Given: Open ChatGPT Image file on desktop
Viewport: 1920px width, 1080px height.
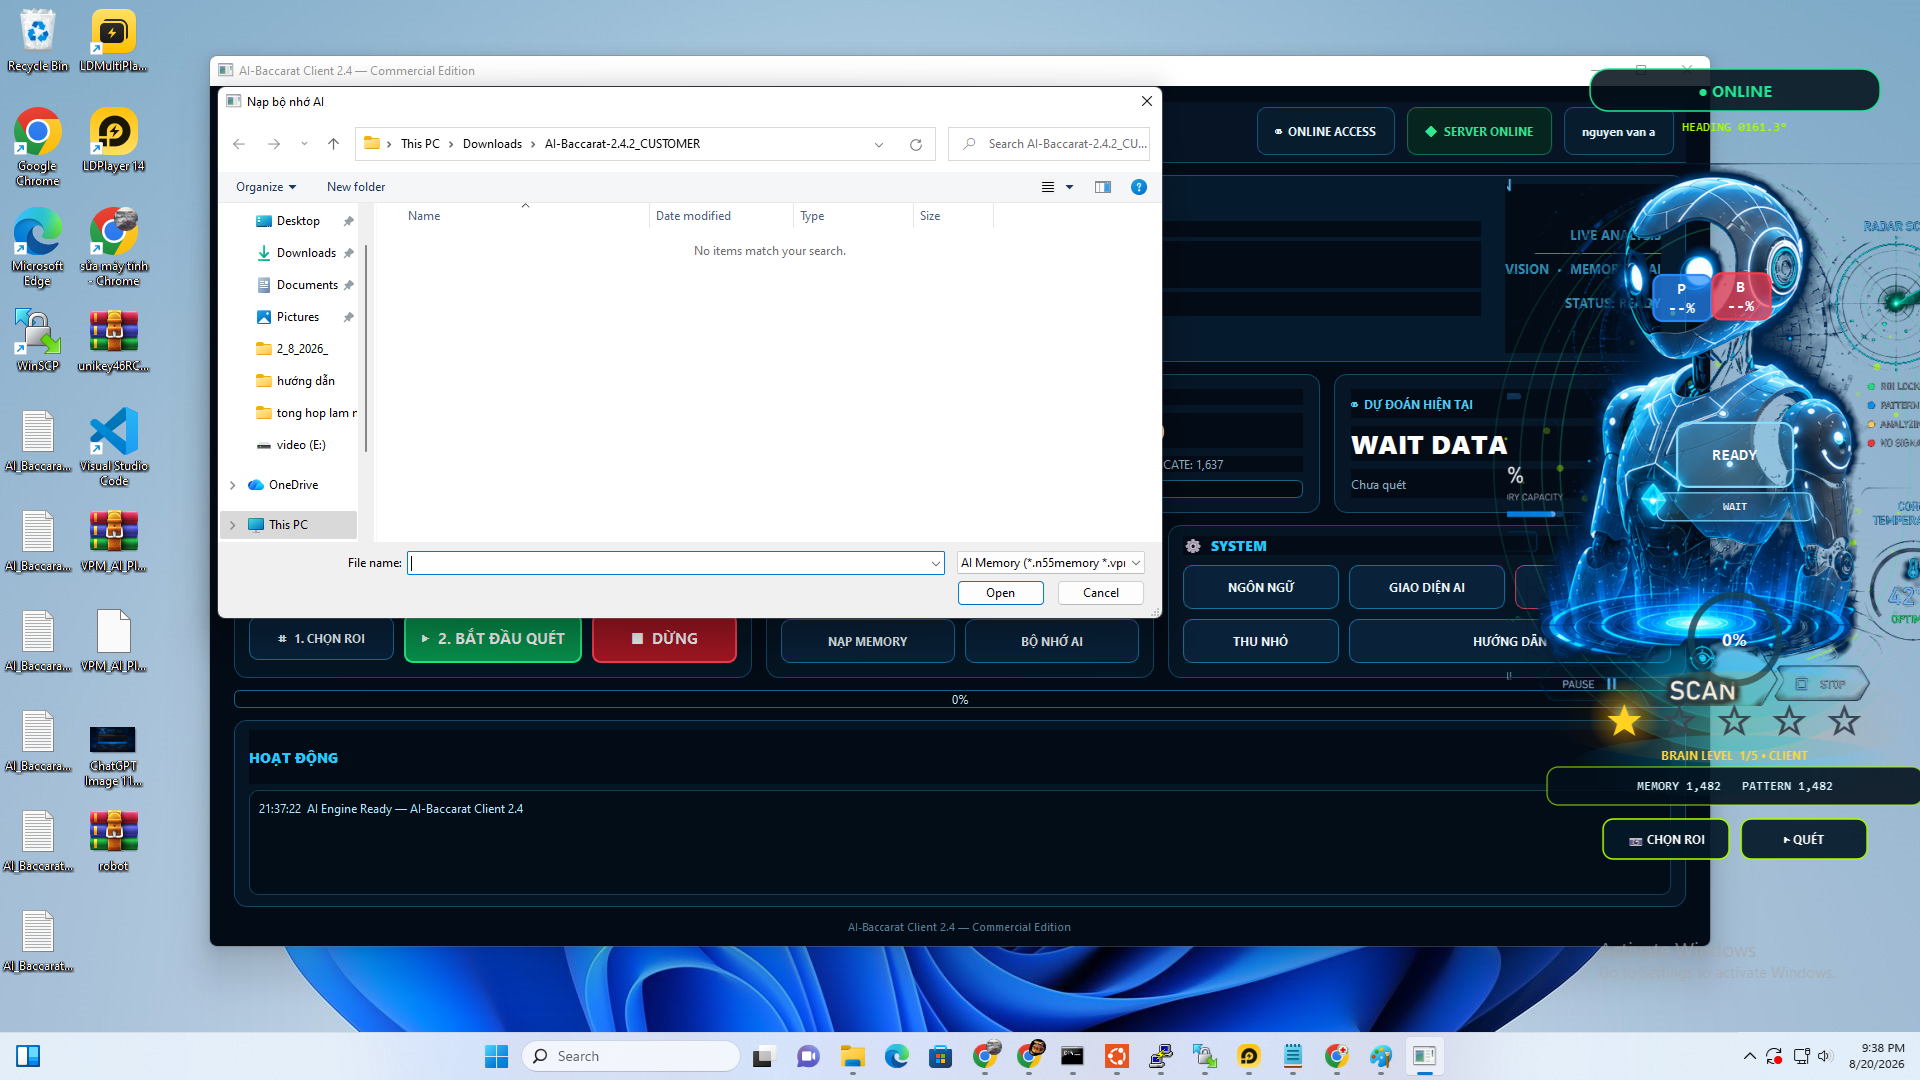Looking at the screenshot, I should (x=114, y=755).
